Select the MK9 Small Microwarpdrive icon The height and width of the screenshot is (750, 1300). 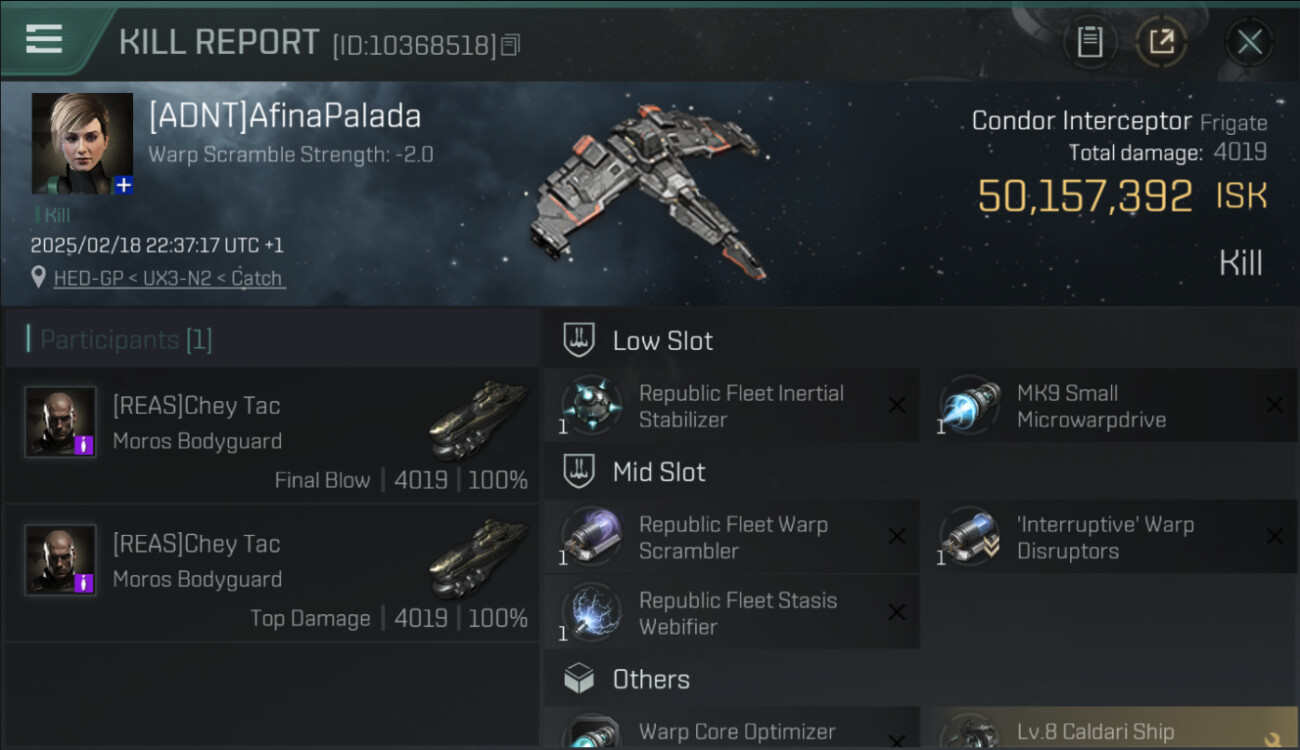coord(969,406)
